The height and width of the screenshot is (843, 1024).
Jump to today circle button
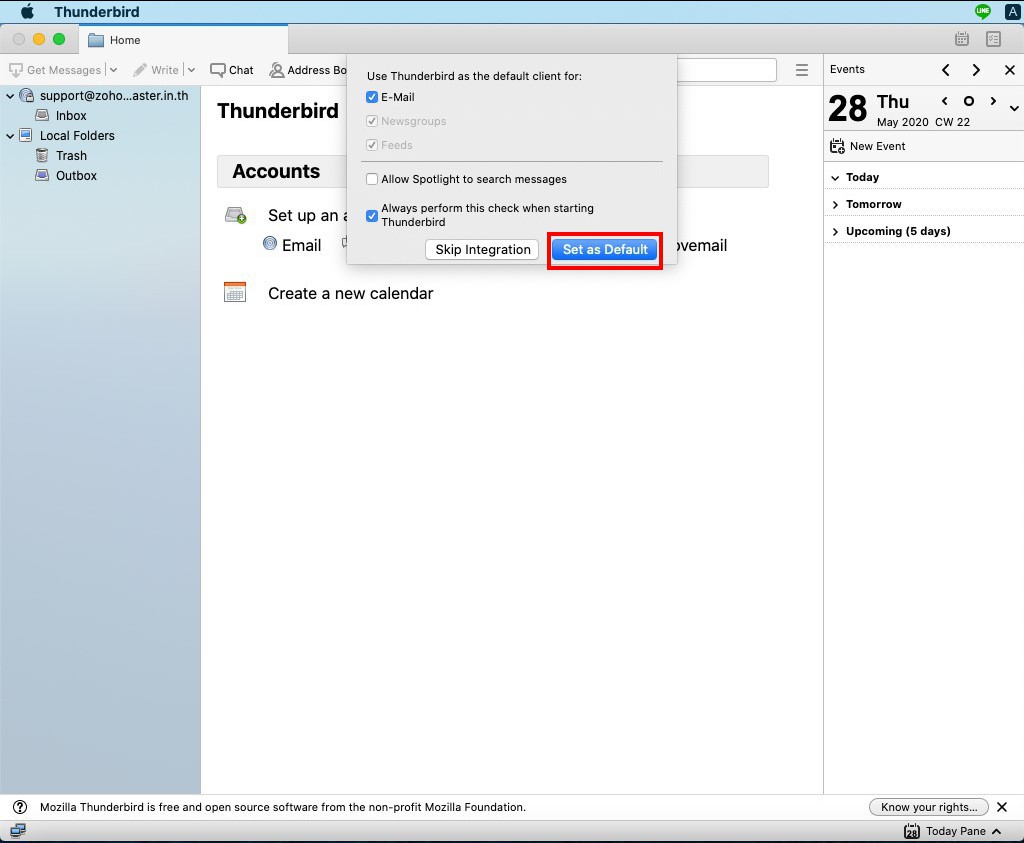pos(969,101)
